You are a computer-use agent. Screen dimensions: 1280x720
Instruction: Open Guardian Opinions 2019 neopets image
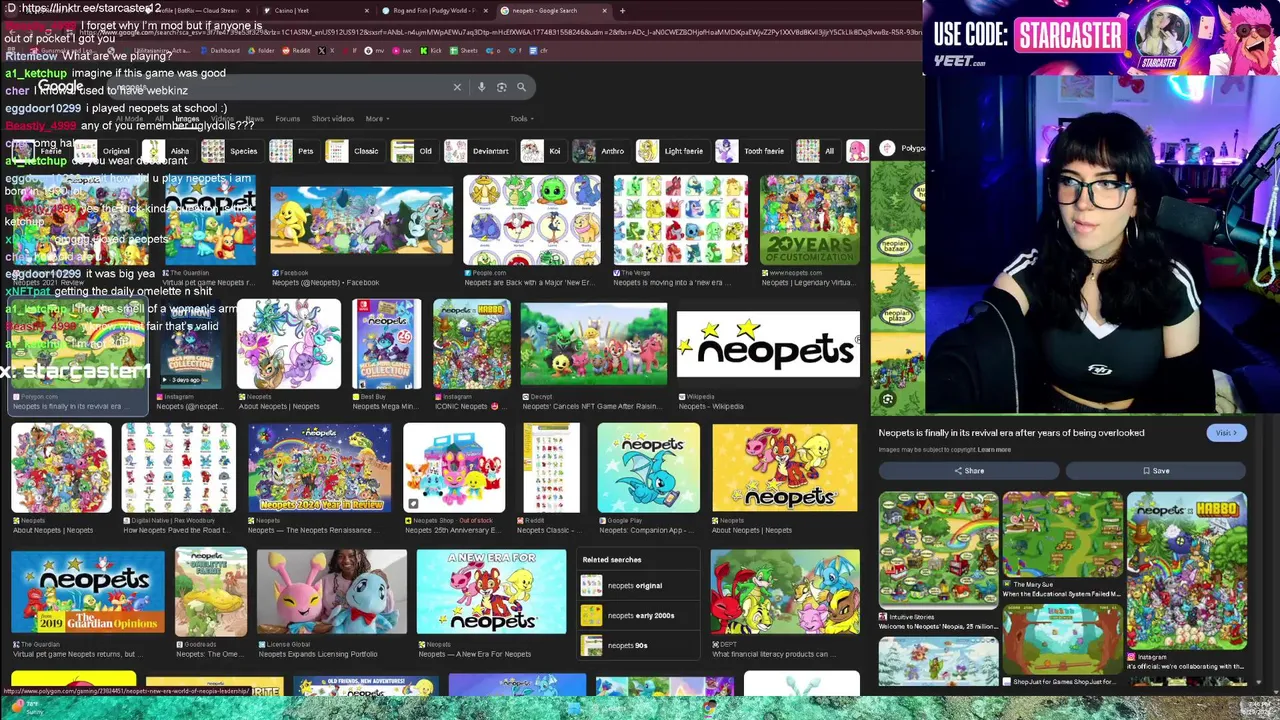(x=88, y=592)
